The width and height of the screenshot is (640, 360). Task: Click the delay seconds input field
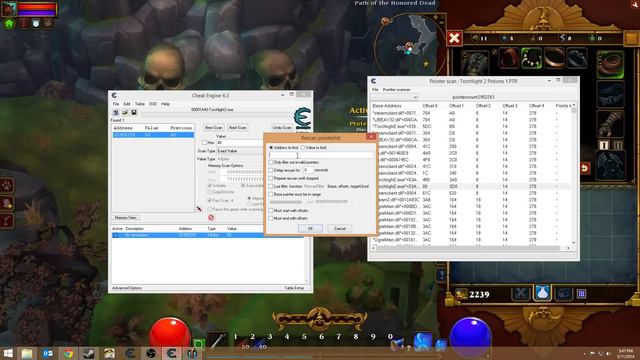(x=308, y=170)
